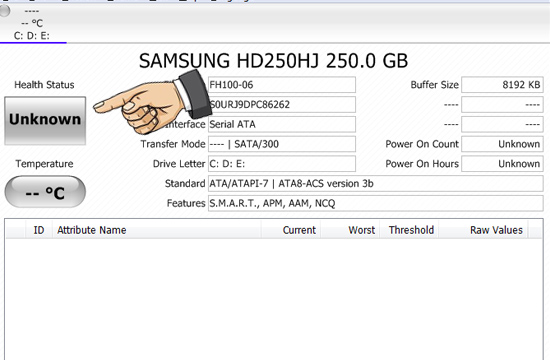550x360 pixels.
Task: Click the Buffer Size label
Action: [x=434, y=85]
